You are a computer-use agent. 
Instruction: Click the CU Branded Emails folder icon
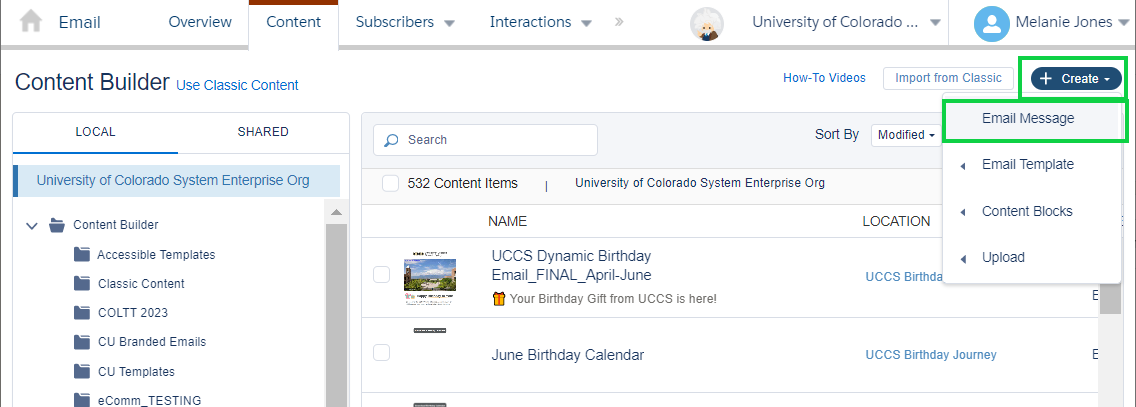pyautogui.click(x=82, y=341)
